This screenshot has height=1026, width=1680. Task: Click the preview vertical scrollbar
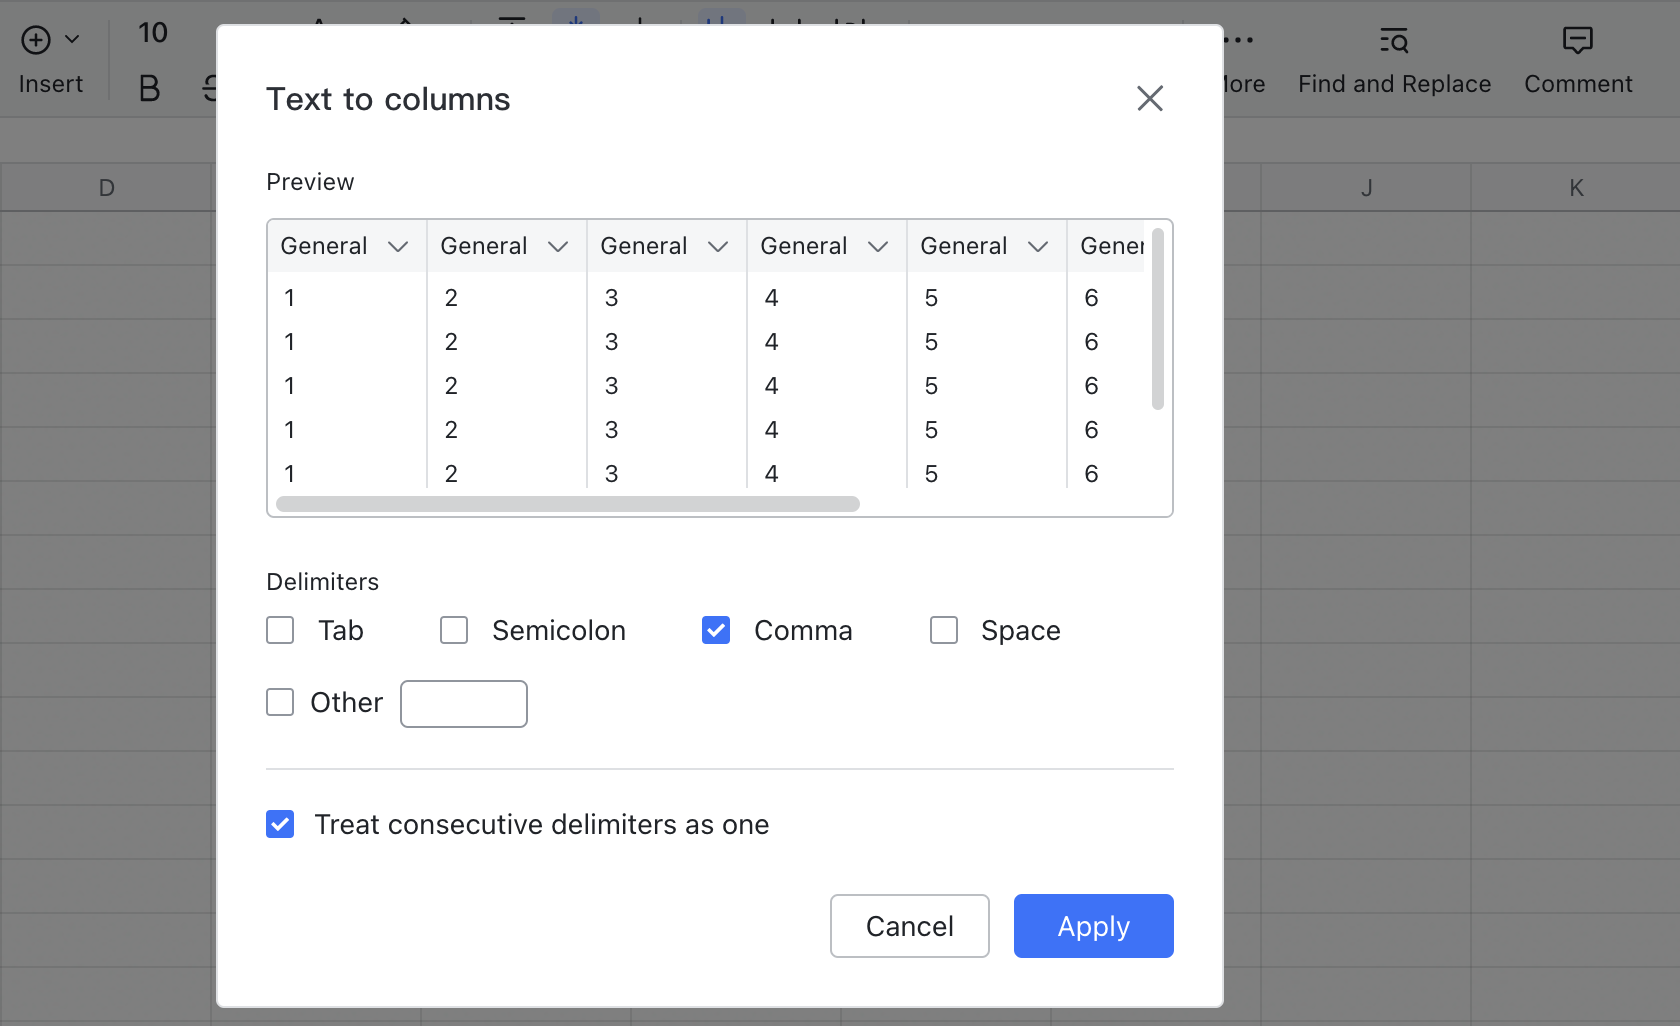pos(1157,318)
